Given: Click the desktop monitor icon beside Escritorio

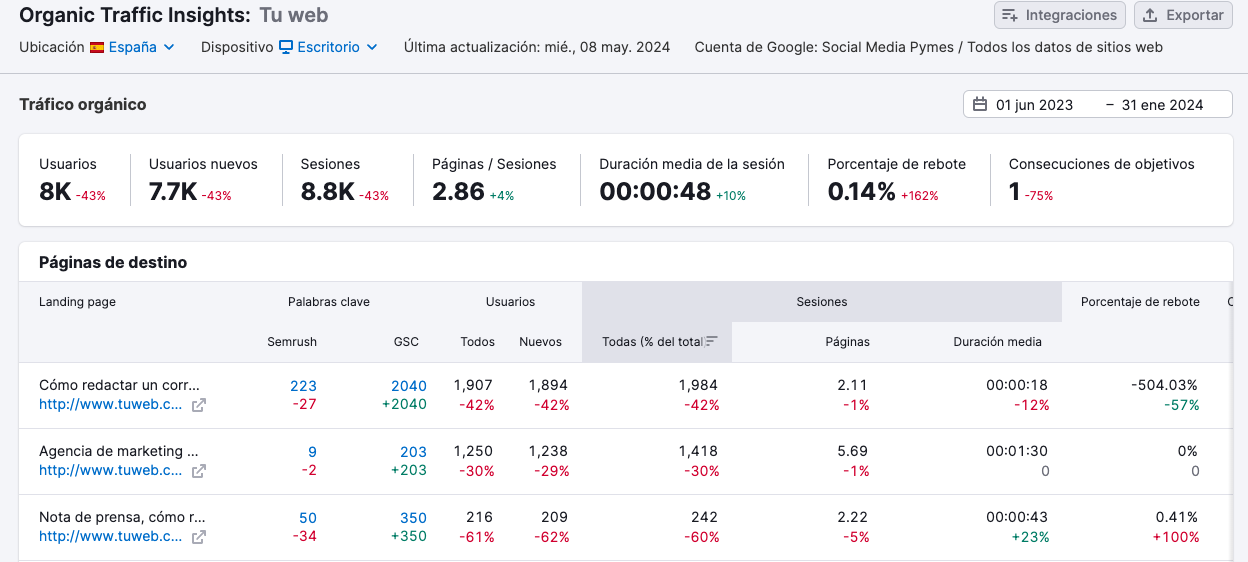Looking at the screenshot, I should coord(286,47).
